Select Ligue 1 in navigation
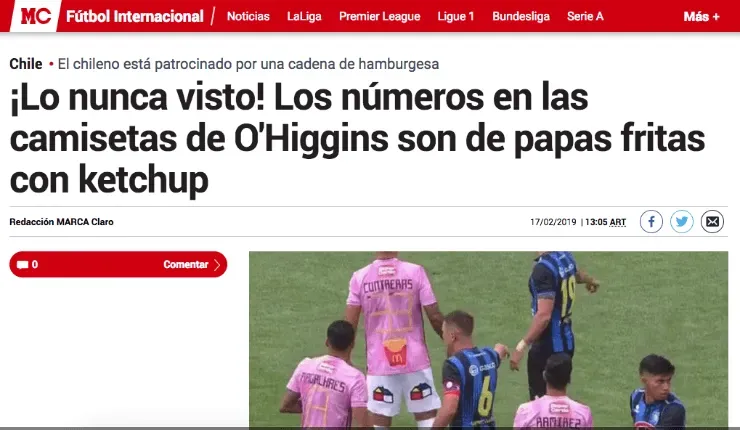 click(x=456, y=17)
